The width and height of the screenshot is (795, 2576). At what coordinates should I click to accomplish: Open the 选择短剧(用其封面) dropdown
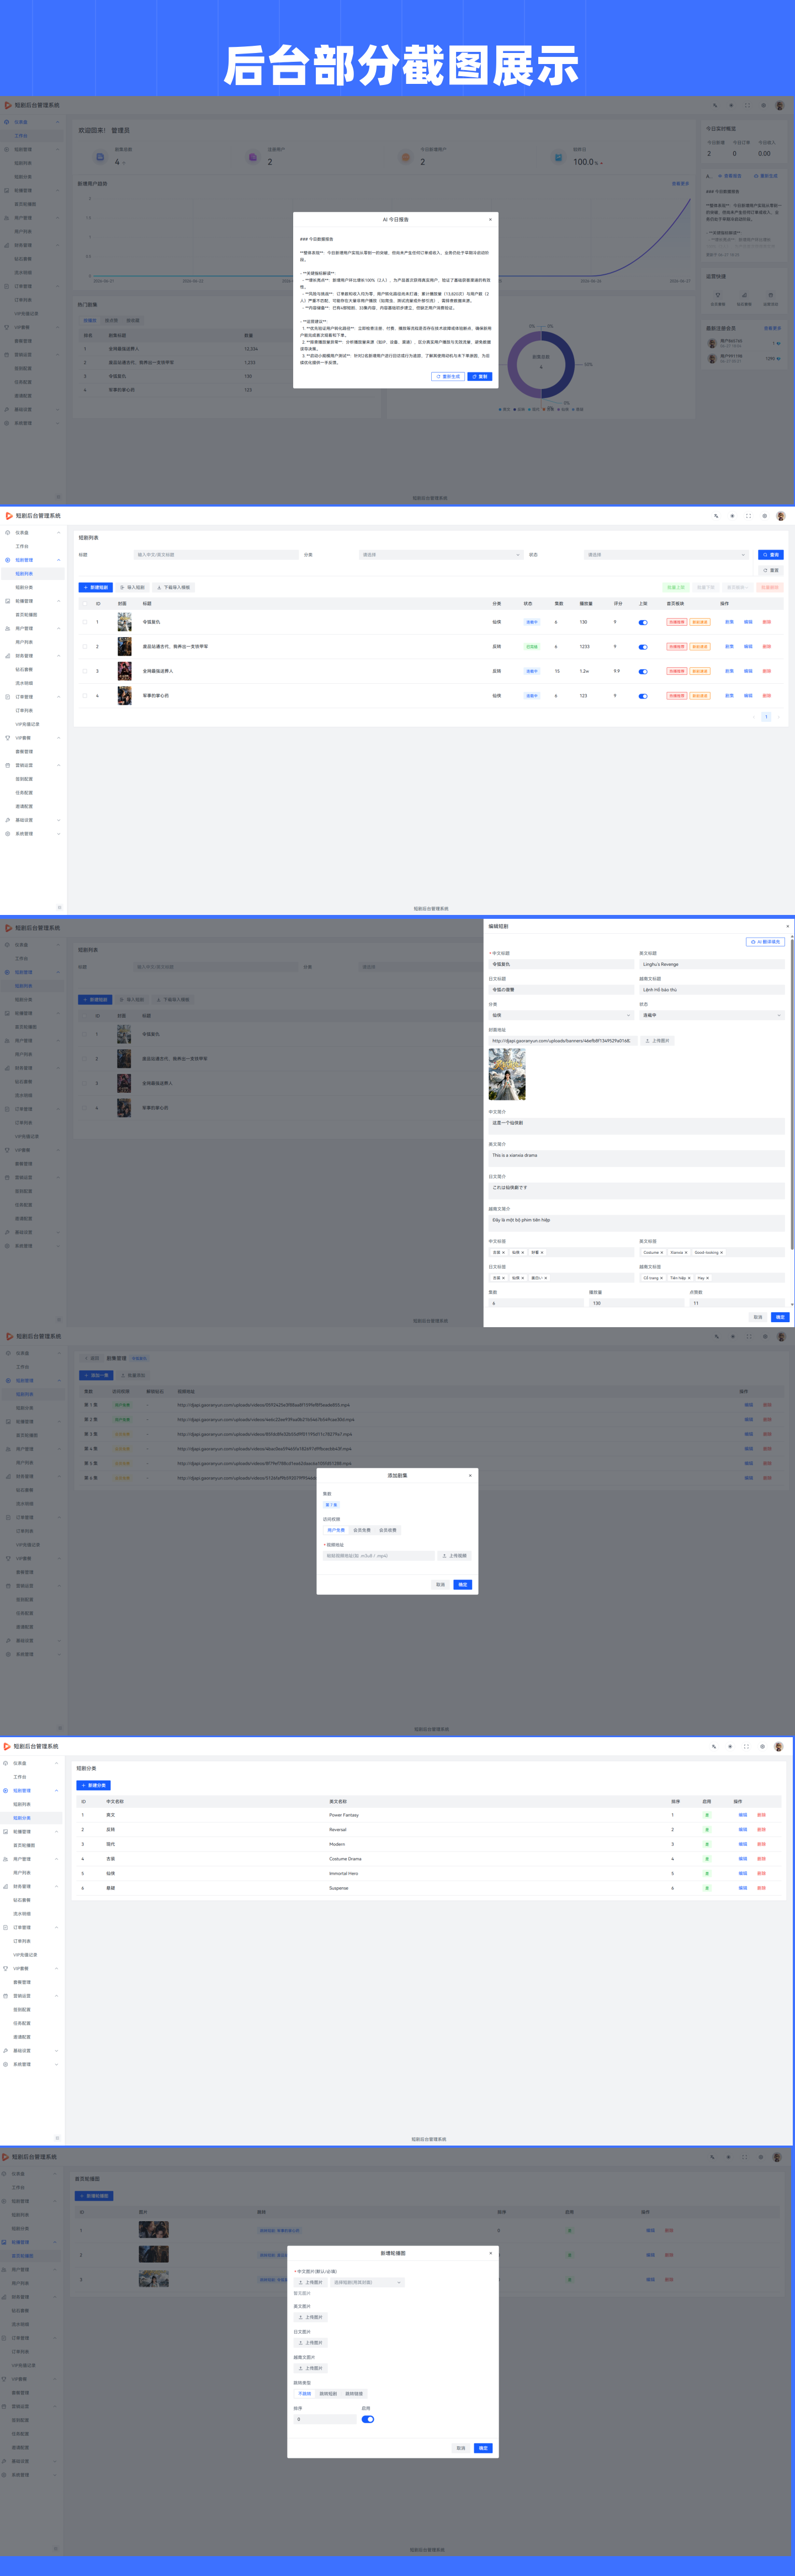pyautogui.click(x=367, y=2282)
